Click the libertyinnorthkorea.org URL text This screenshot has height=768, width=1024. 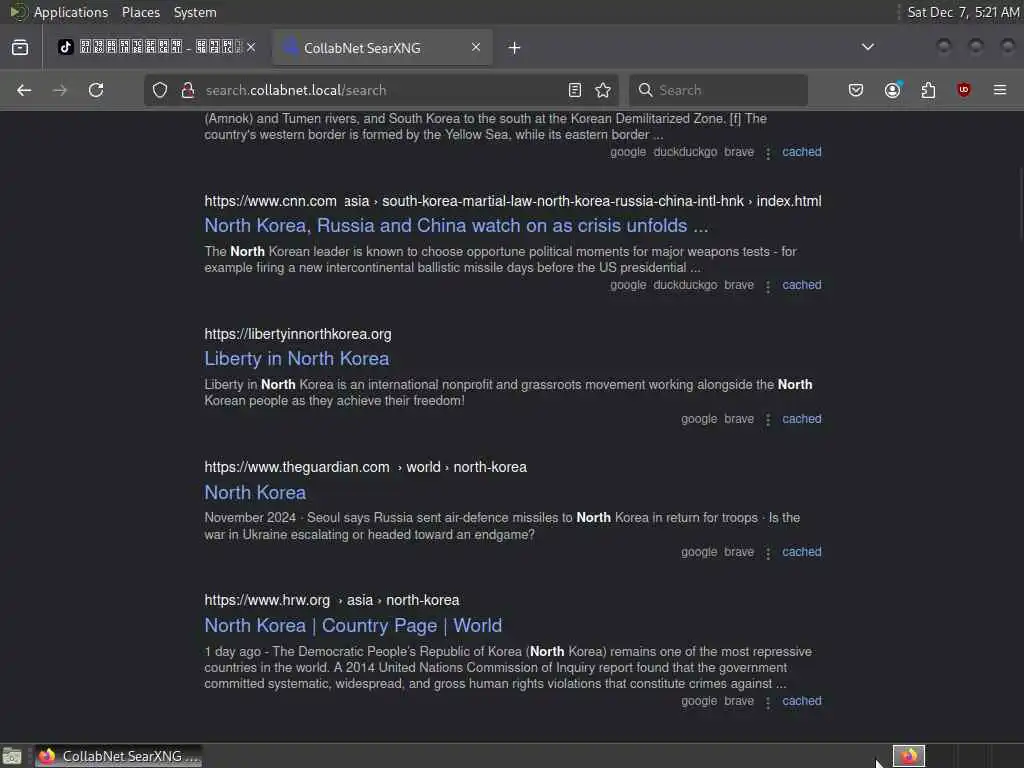coord(298,334)
